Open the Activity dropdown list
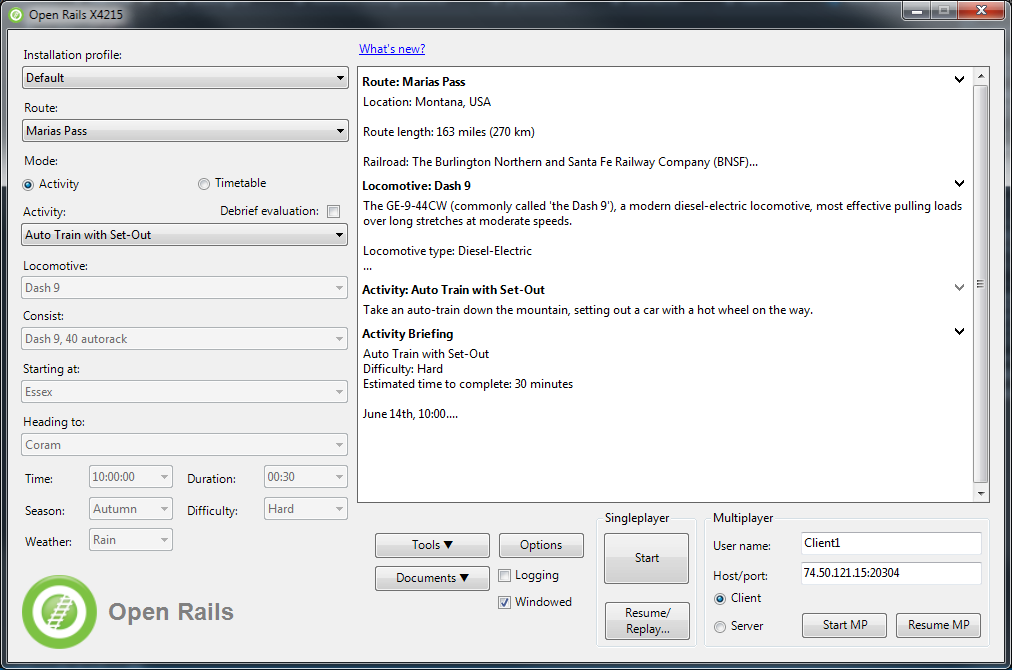Screen dimensions: 1012x670 point(185,235)
